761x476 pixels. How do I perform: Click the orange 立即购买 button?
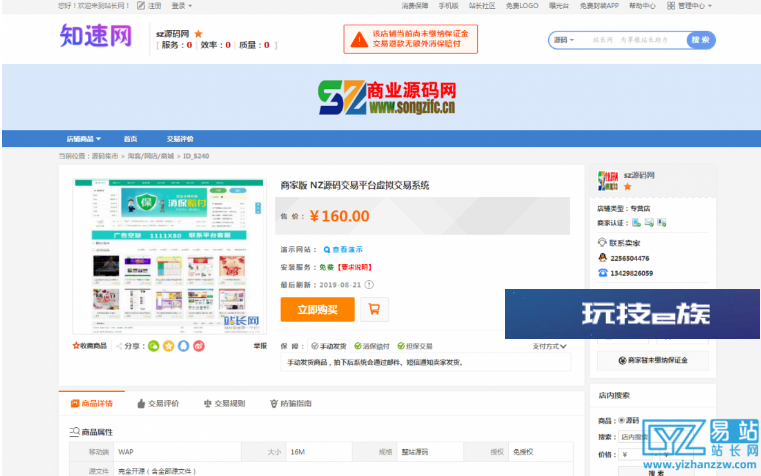click(317, 310)
